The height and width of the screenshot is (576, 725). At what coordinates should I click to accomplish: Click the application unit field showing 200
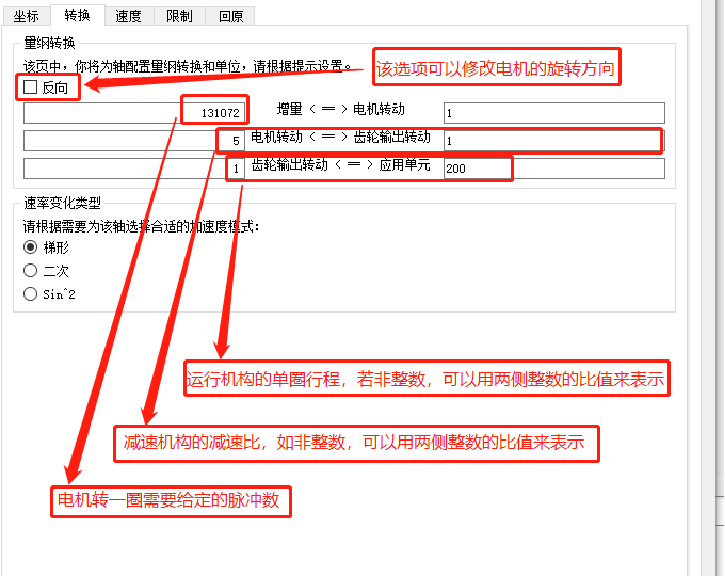click(x=554, y=169)
